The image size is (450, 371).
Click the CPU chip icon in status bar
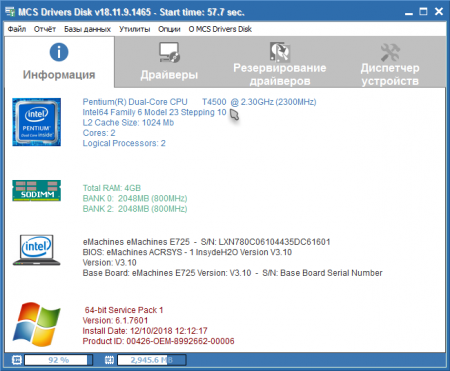coord(17,360)
